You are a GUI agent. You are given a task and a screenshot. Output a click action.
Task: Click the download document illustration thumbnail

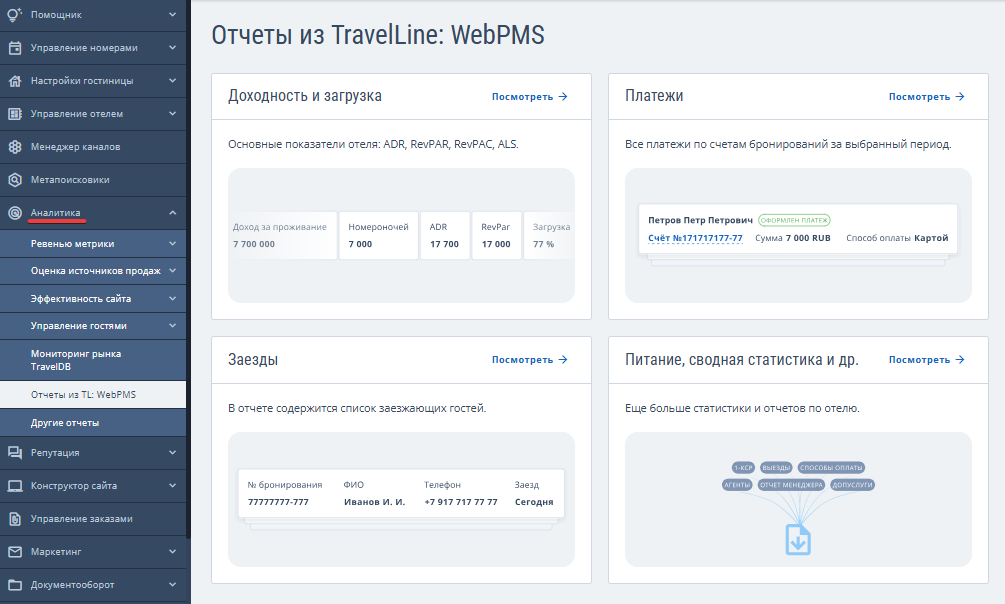pyautogui.click(x=798, y=539)
